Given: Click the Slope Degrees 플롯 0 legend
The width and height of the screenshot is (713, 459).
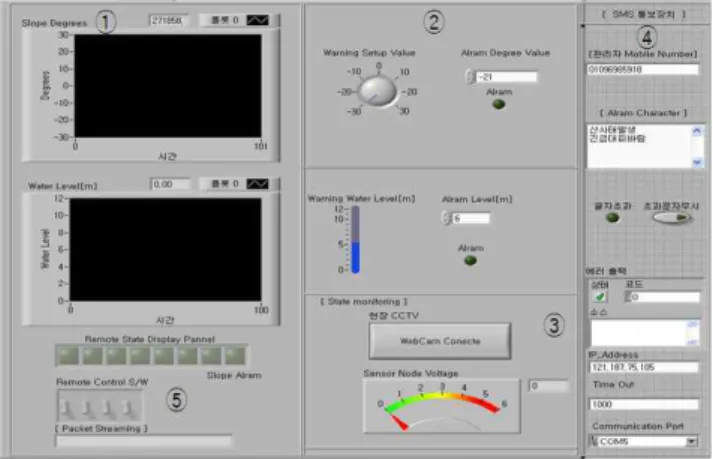Looking at the screenshot, I should click(x=225, y=20).
